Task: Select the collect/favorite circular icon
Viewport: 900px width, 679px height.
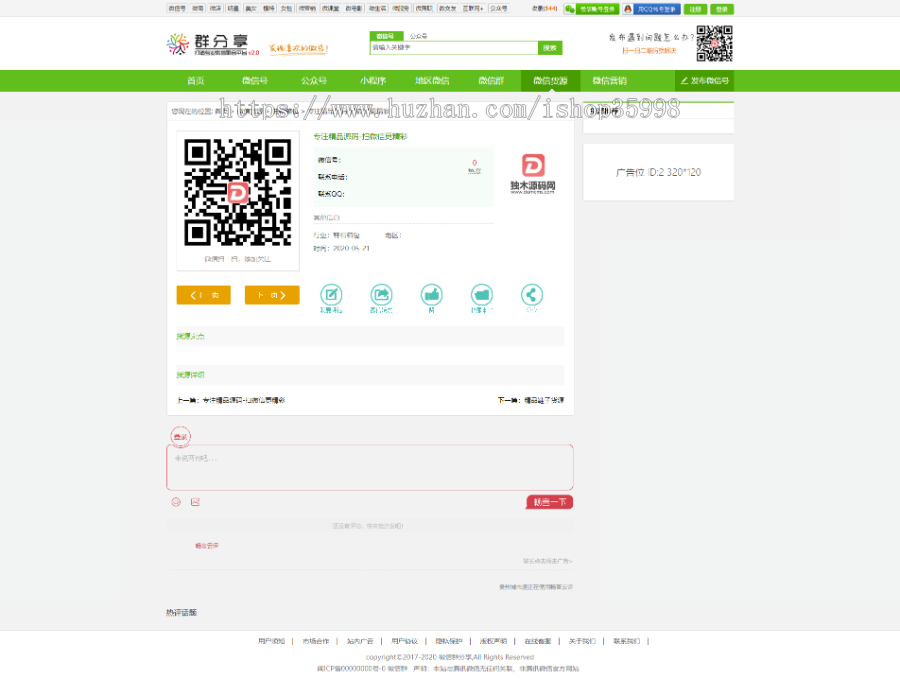Action: point(481,295)
